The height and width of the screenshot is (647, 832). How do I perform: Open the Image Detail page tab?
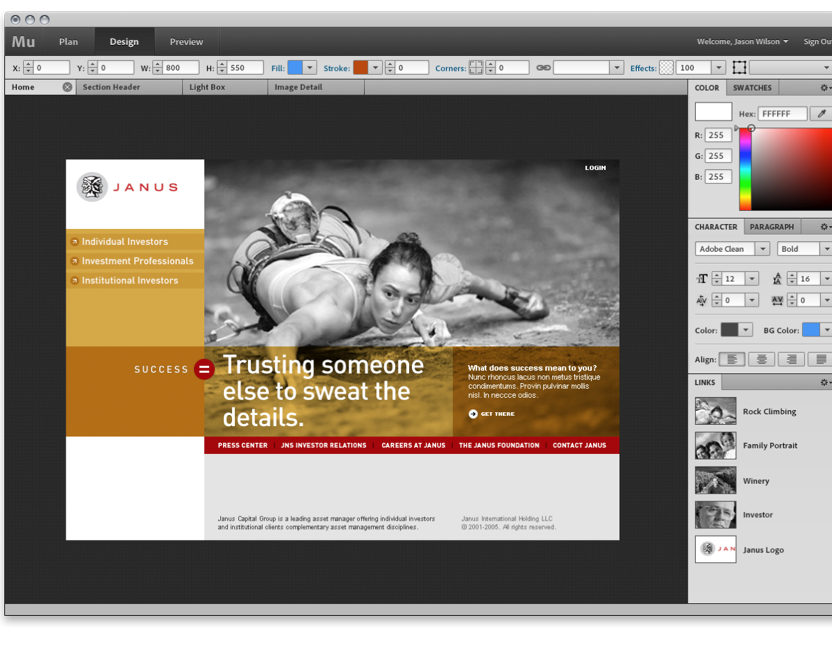tap(316, 87)
